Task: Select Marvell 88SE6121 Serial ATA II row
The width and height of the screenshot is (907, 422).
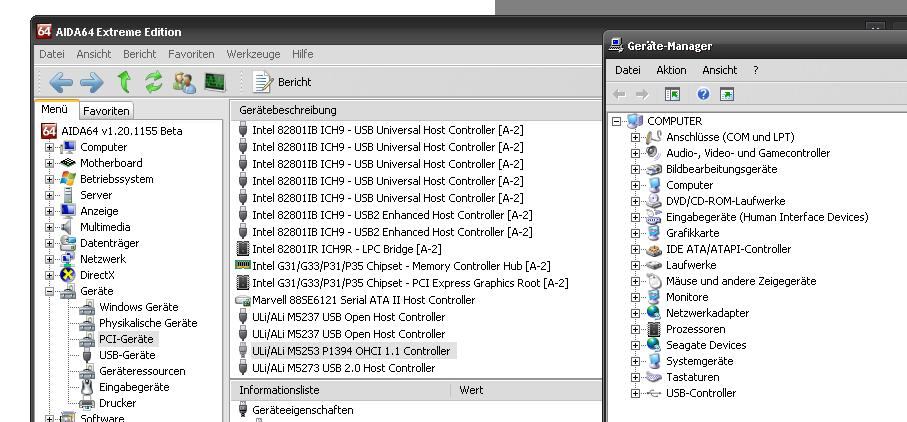Action: 363,300
